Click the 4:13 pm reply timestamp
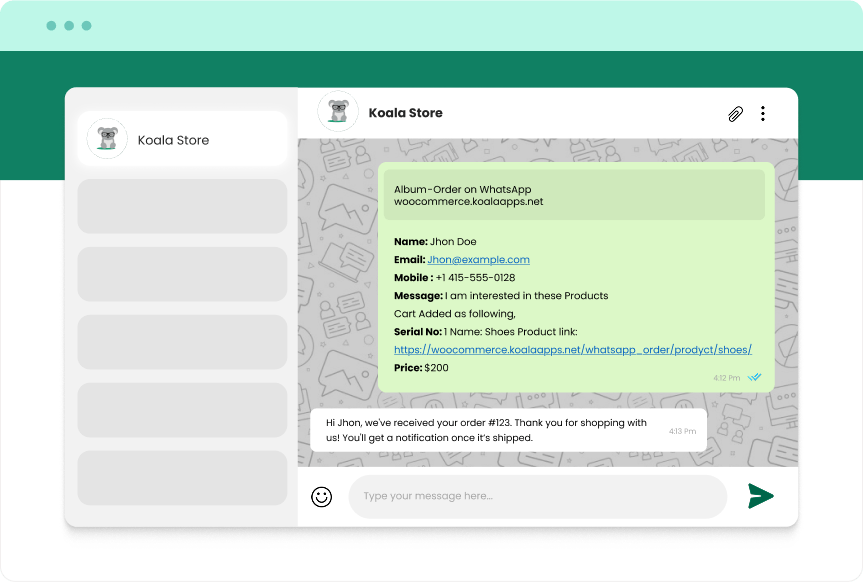Image resolution: width=863 pixels, height=582 pixels. click(682, 431)
